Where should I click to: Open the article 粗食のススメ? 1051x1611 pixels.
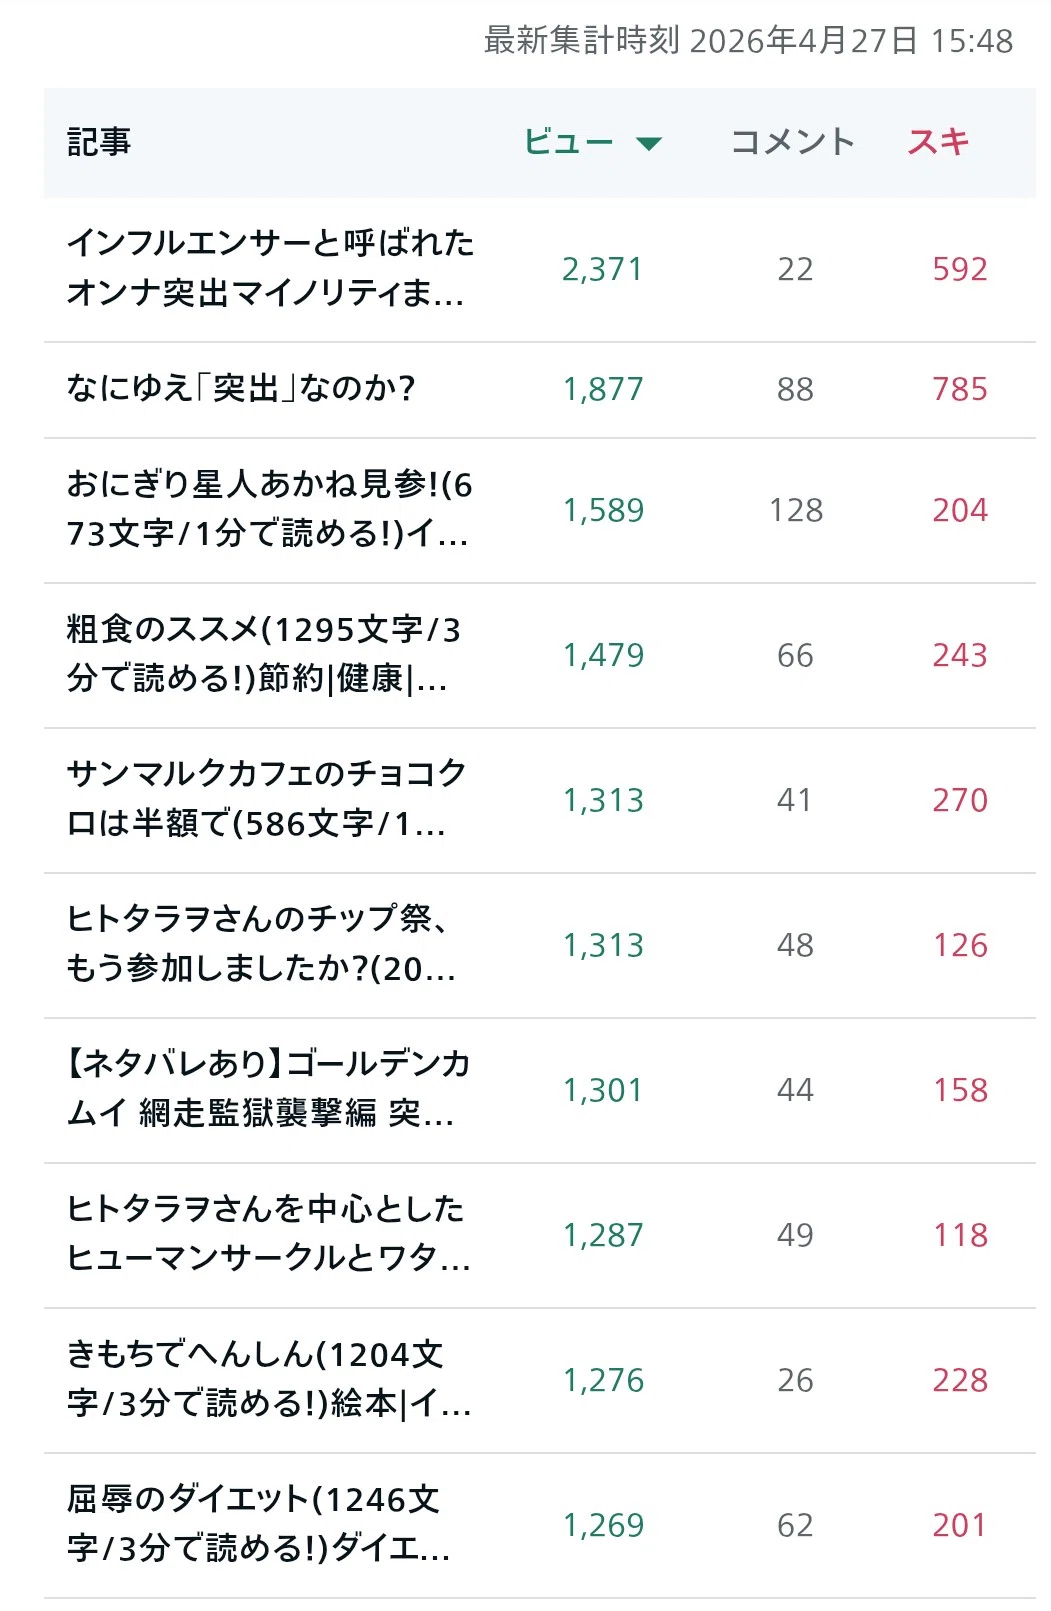pos(264,654)
